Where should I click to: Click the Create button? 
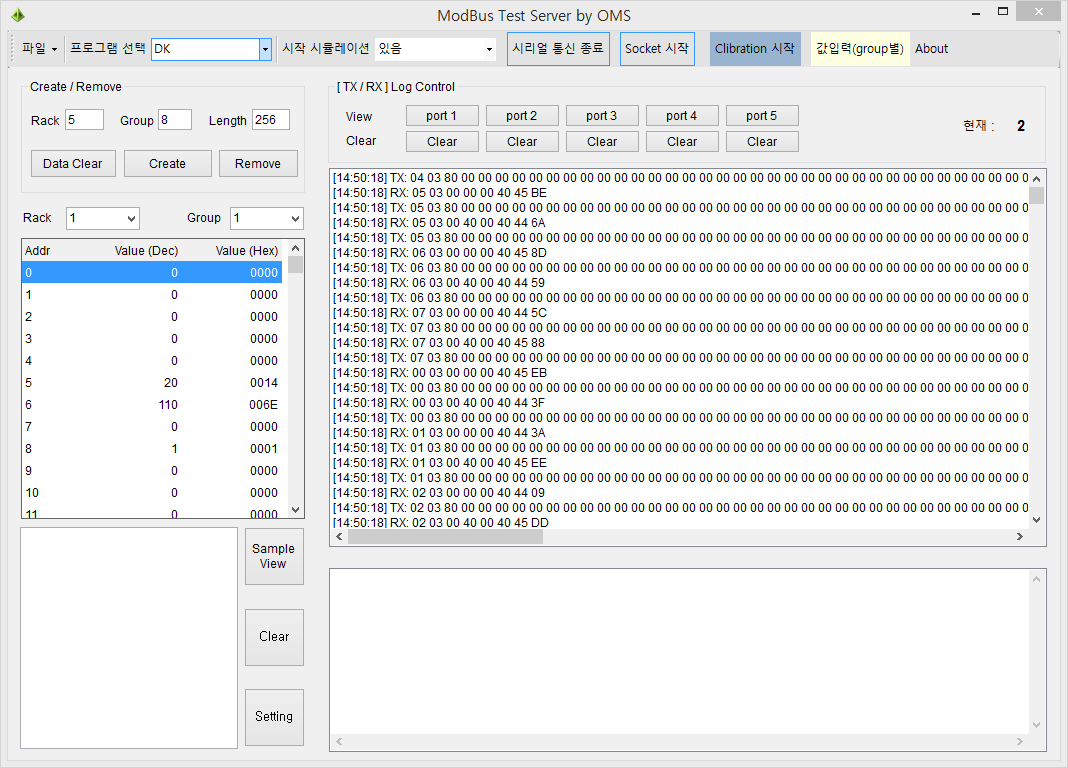pyautogui.click(x=168, y=163)
